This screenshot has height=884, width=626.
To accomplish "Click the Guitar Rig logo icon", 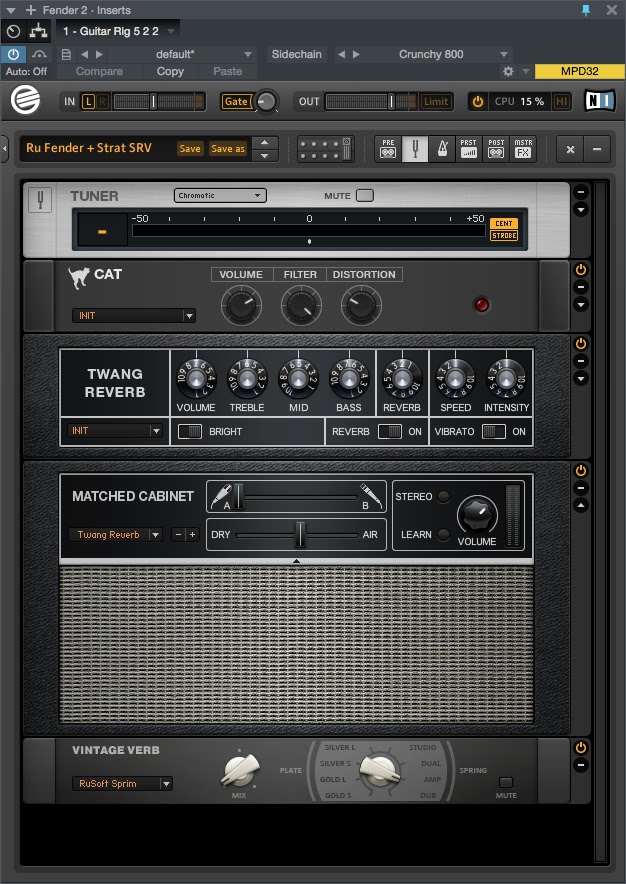I will (x=25, y=101).
